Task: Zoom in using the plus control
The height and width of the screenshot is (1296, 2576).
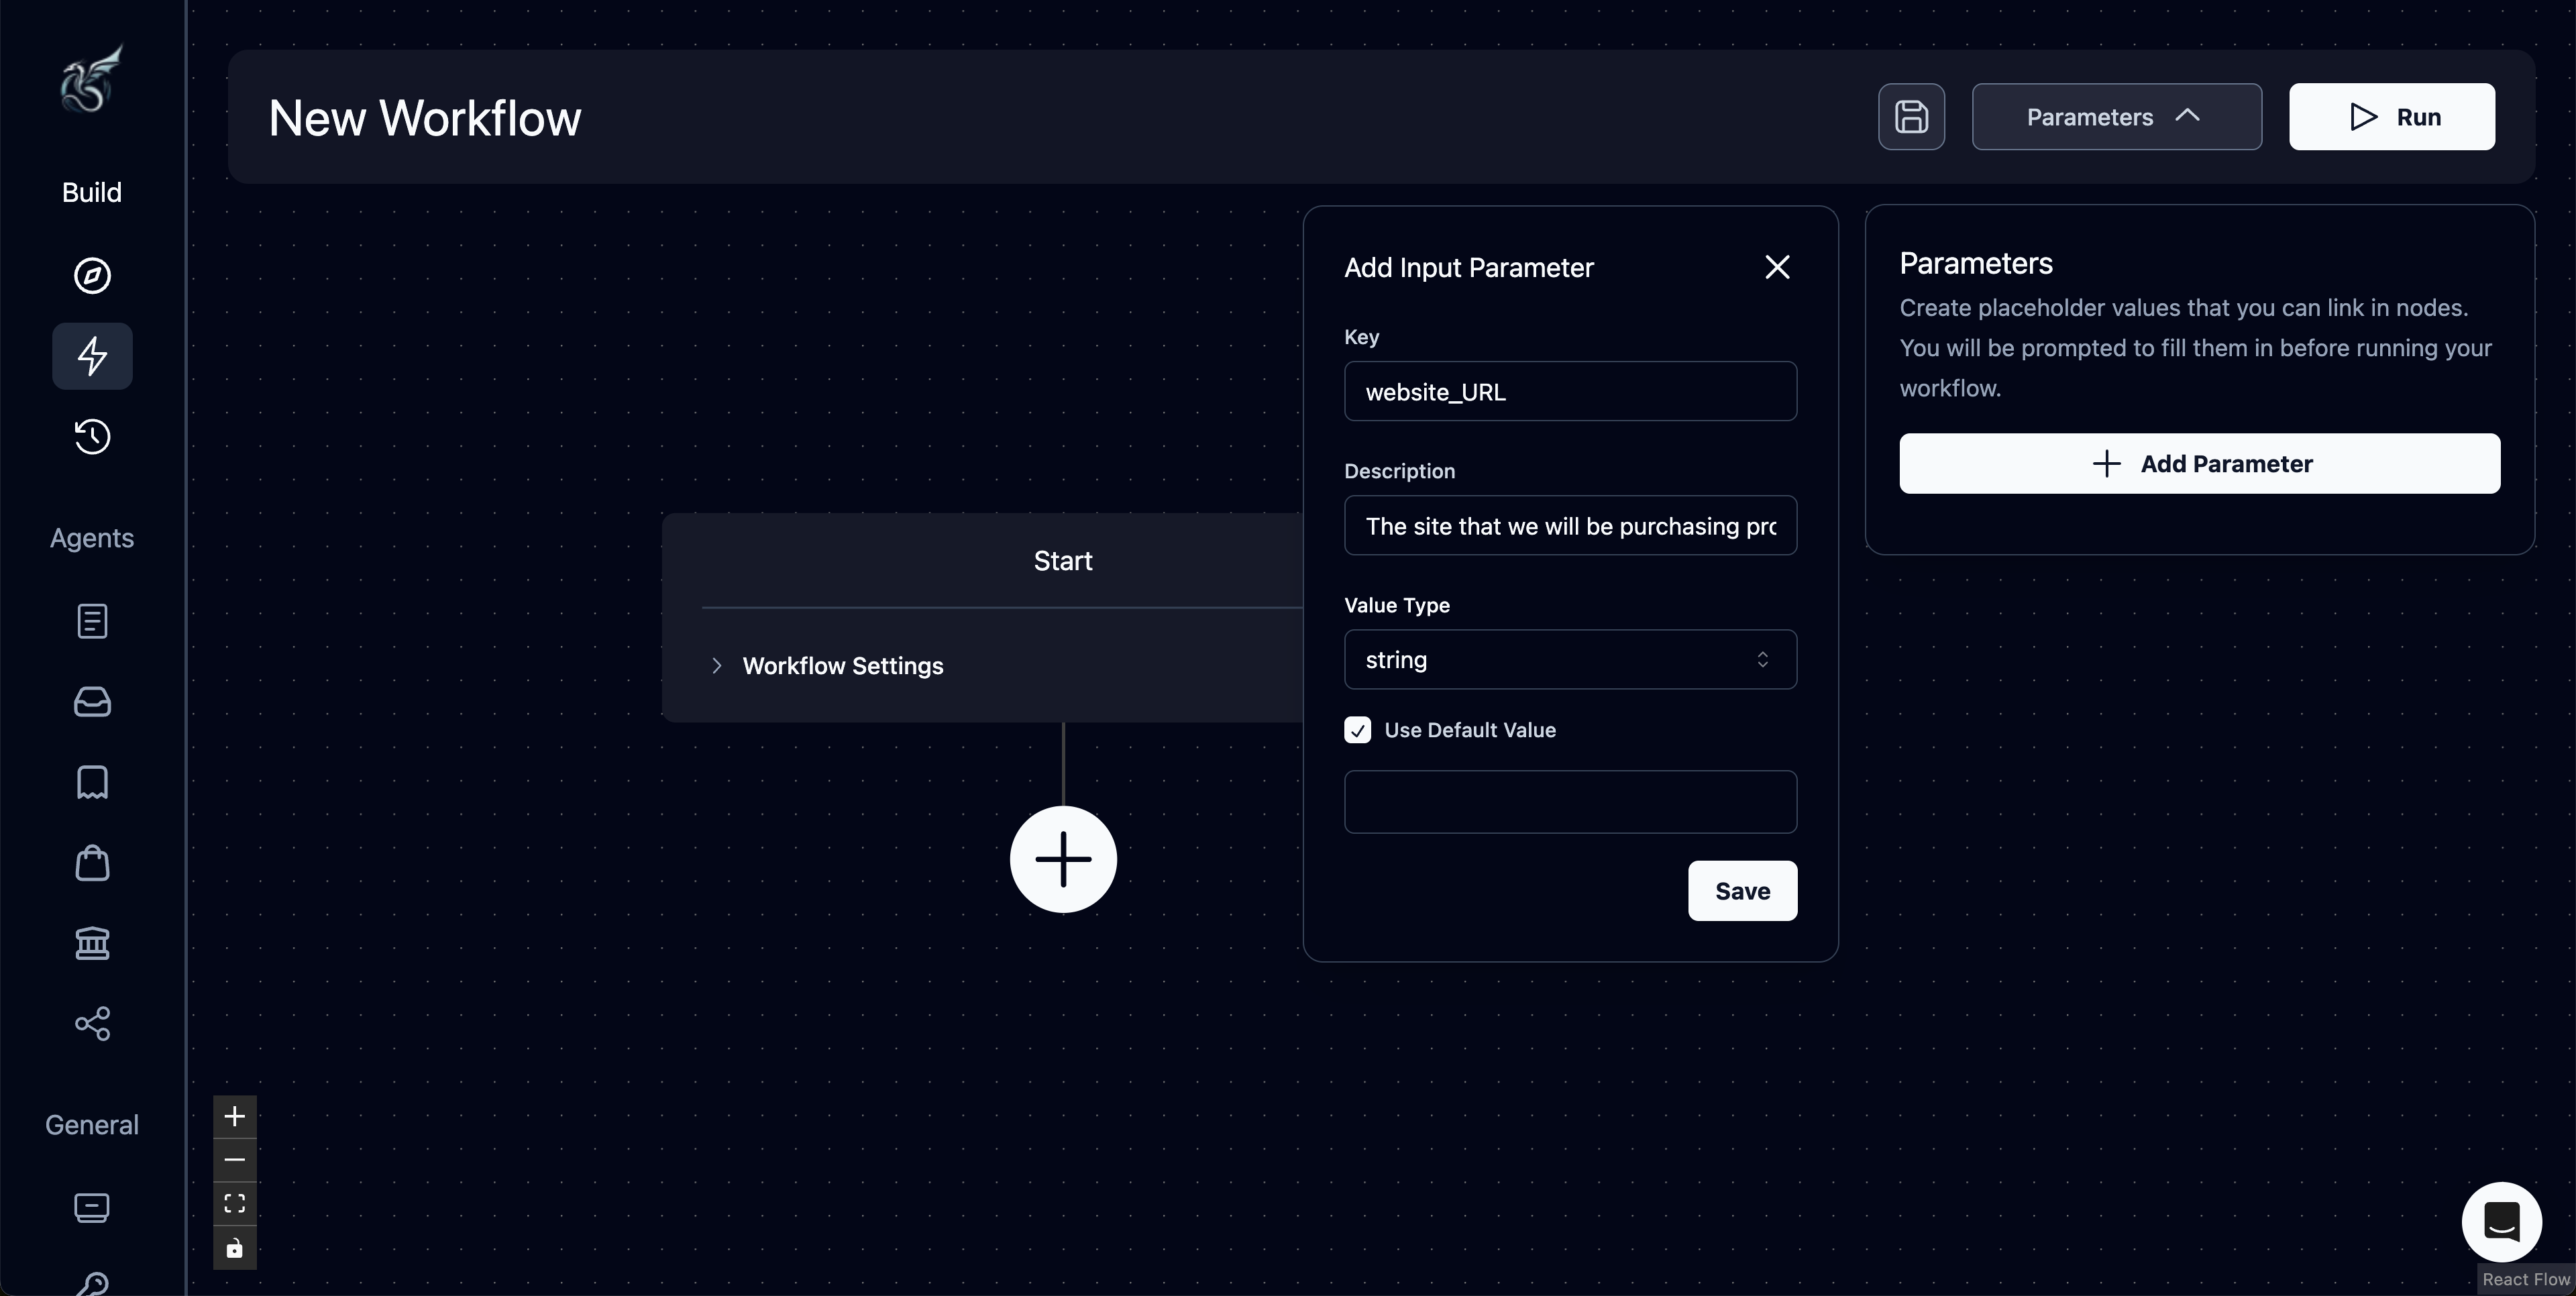Action: point(234,1117)
